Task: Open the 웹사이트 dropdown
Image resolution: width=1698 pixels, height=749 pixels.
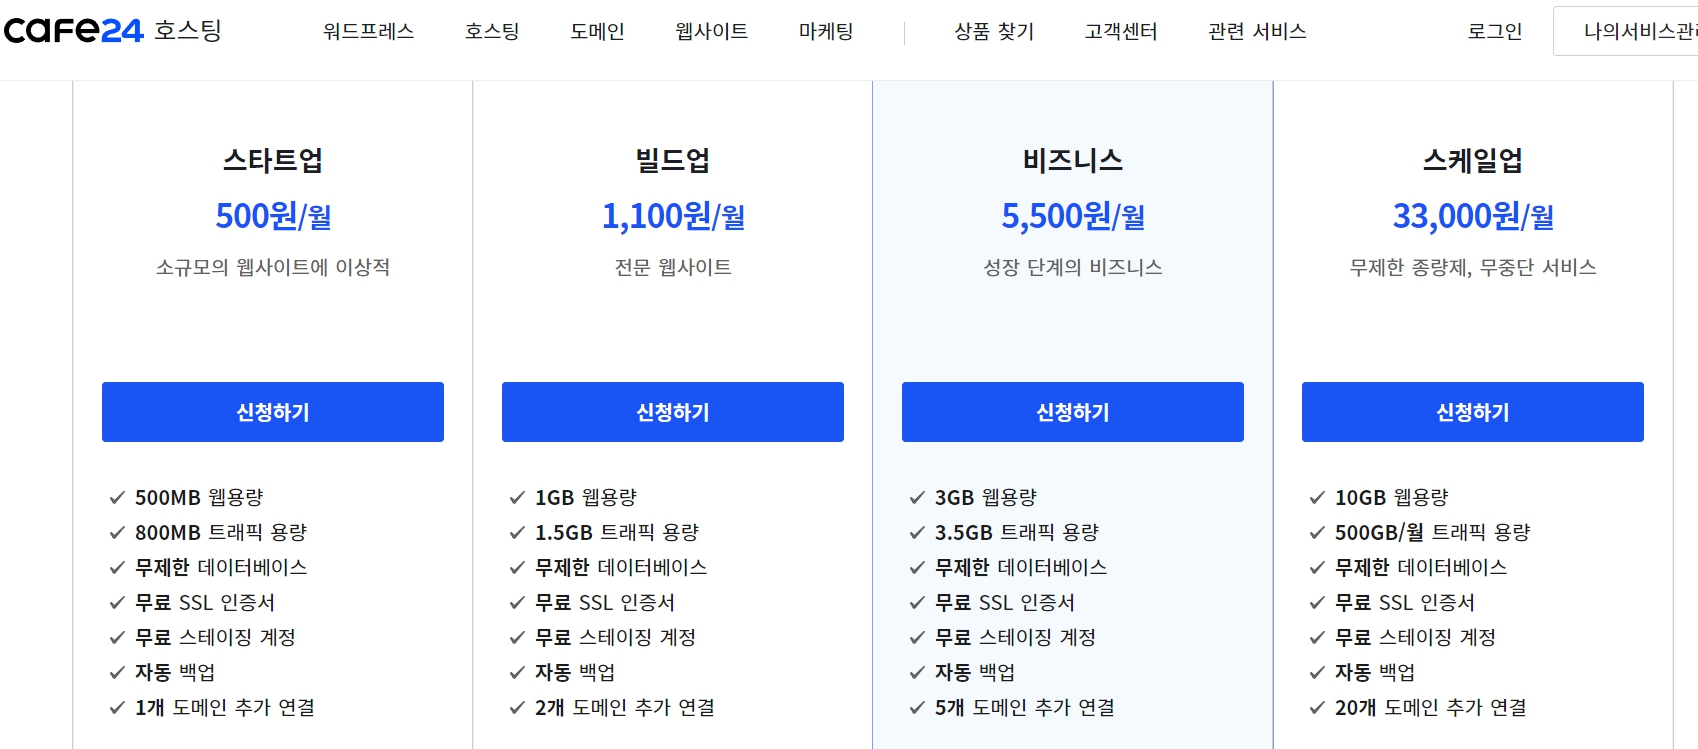Action: click(x=710, y=31)
